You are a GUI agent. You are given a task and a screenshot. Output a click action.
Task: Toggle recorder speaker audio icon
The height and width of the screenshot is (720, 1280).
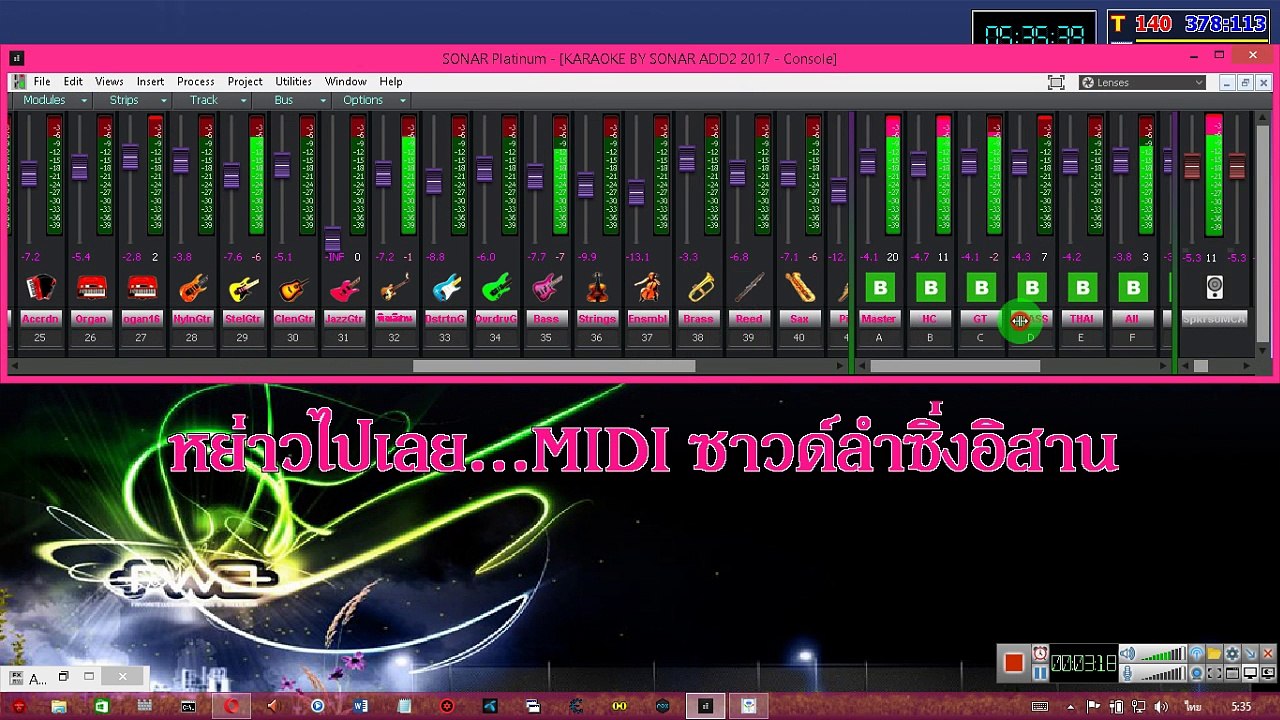[x=1127, y=653]
